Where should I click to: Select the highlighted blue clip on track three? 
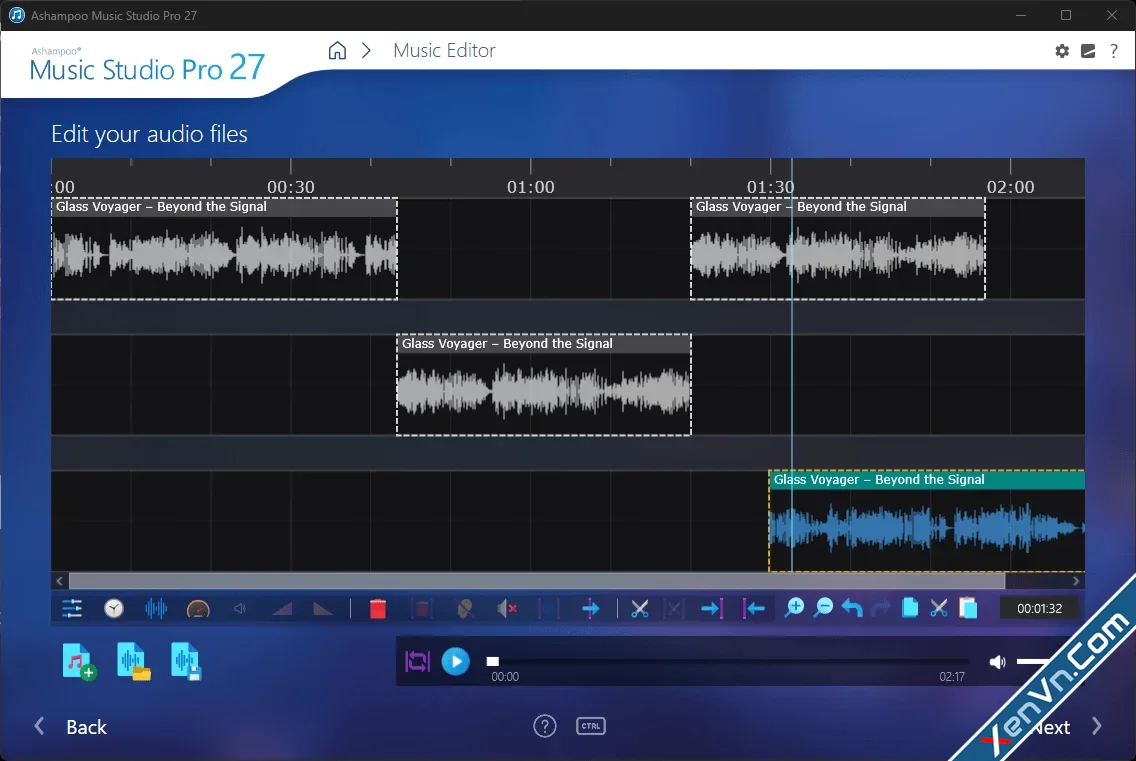click(927, 521)
